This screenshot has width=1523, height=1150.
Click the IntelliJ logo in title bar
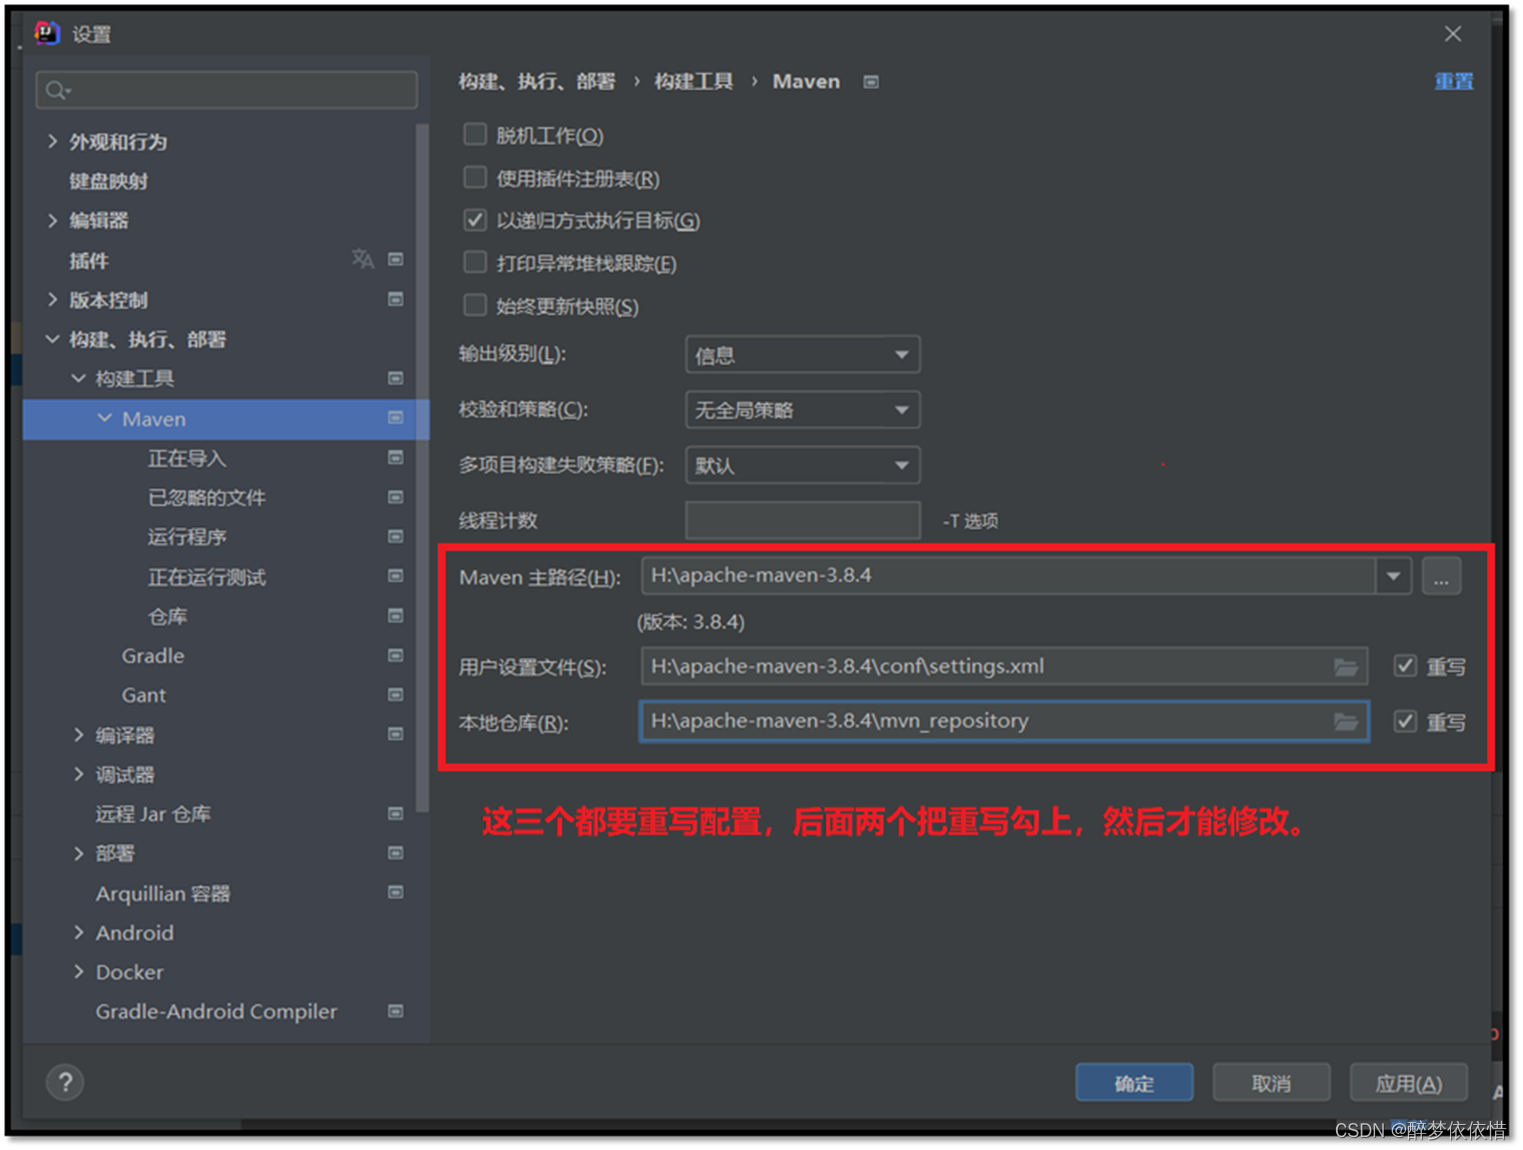coord(47,33)
